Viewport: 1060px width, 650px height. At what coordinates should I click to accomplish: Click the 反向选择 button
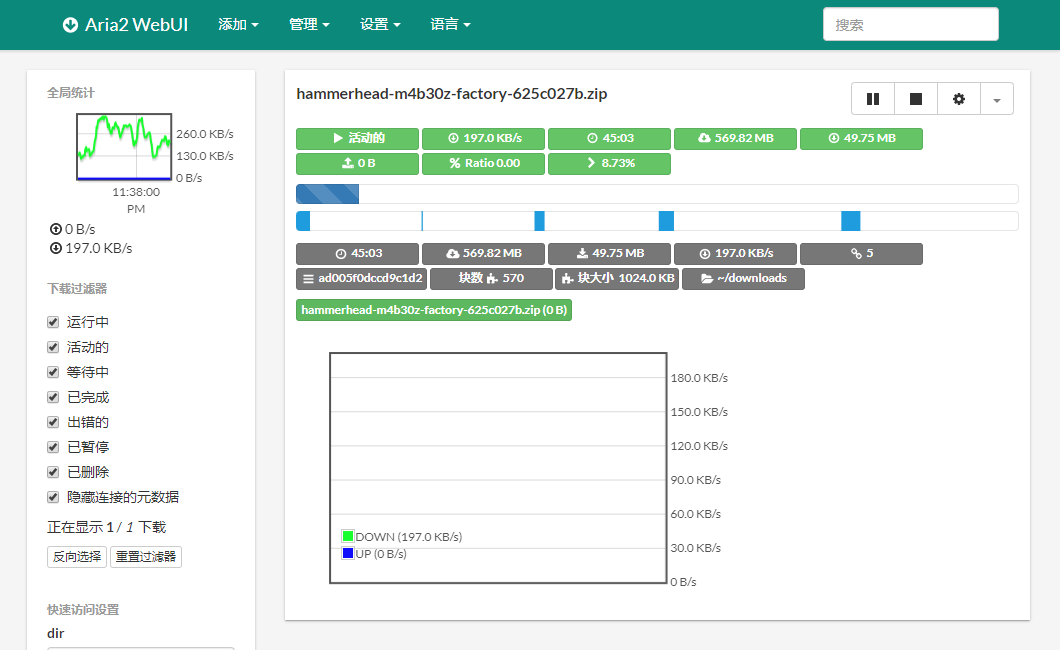pyautogui.click(x=76, y=556)
